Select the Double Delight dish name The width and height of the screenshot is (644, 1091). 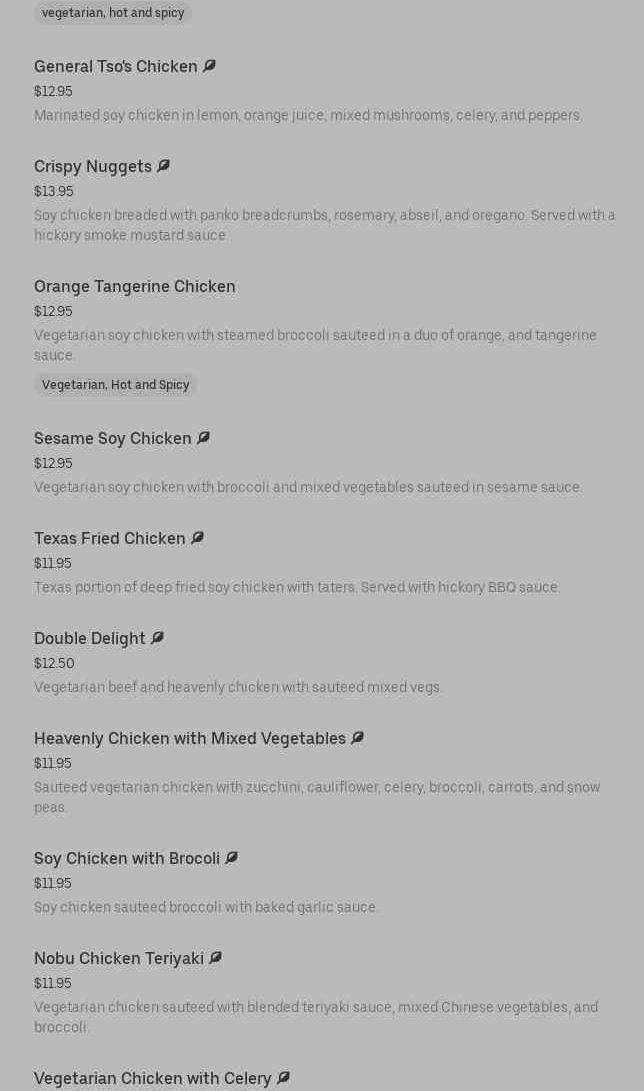pyautogui.click(x=90, y=638)
